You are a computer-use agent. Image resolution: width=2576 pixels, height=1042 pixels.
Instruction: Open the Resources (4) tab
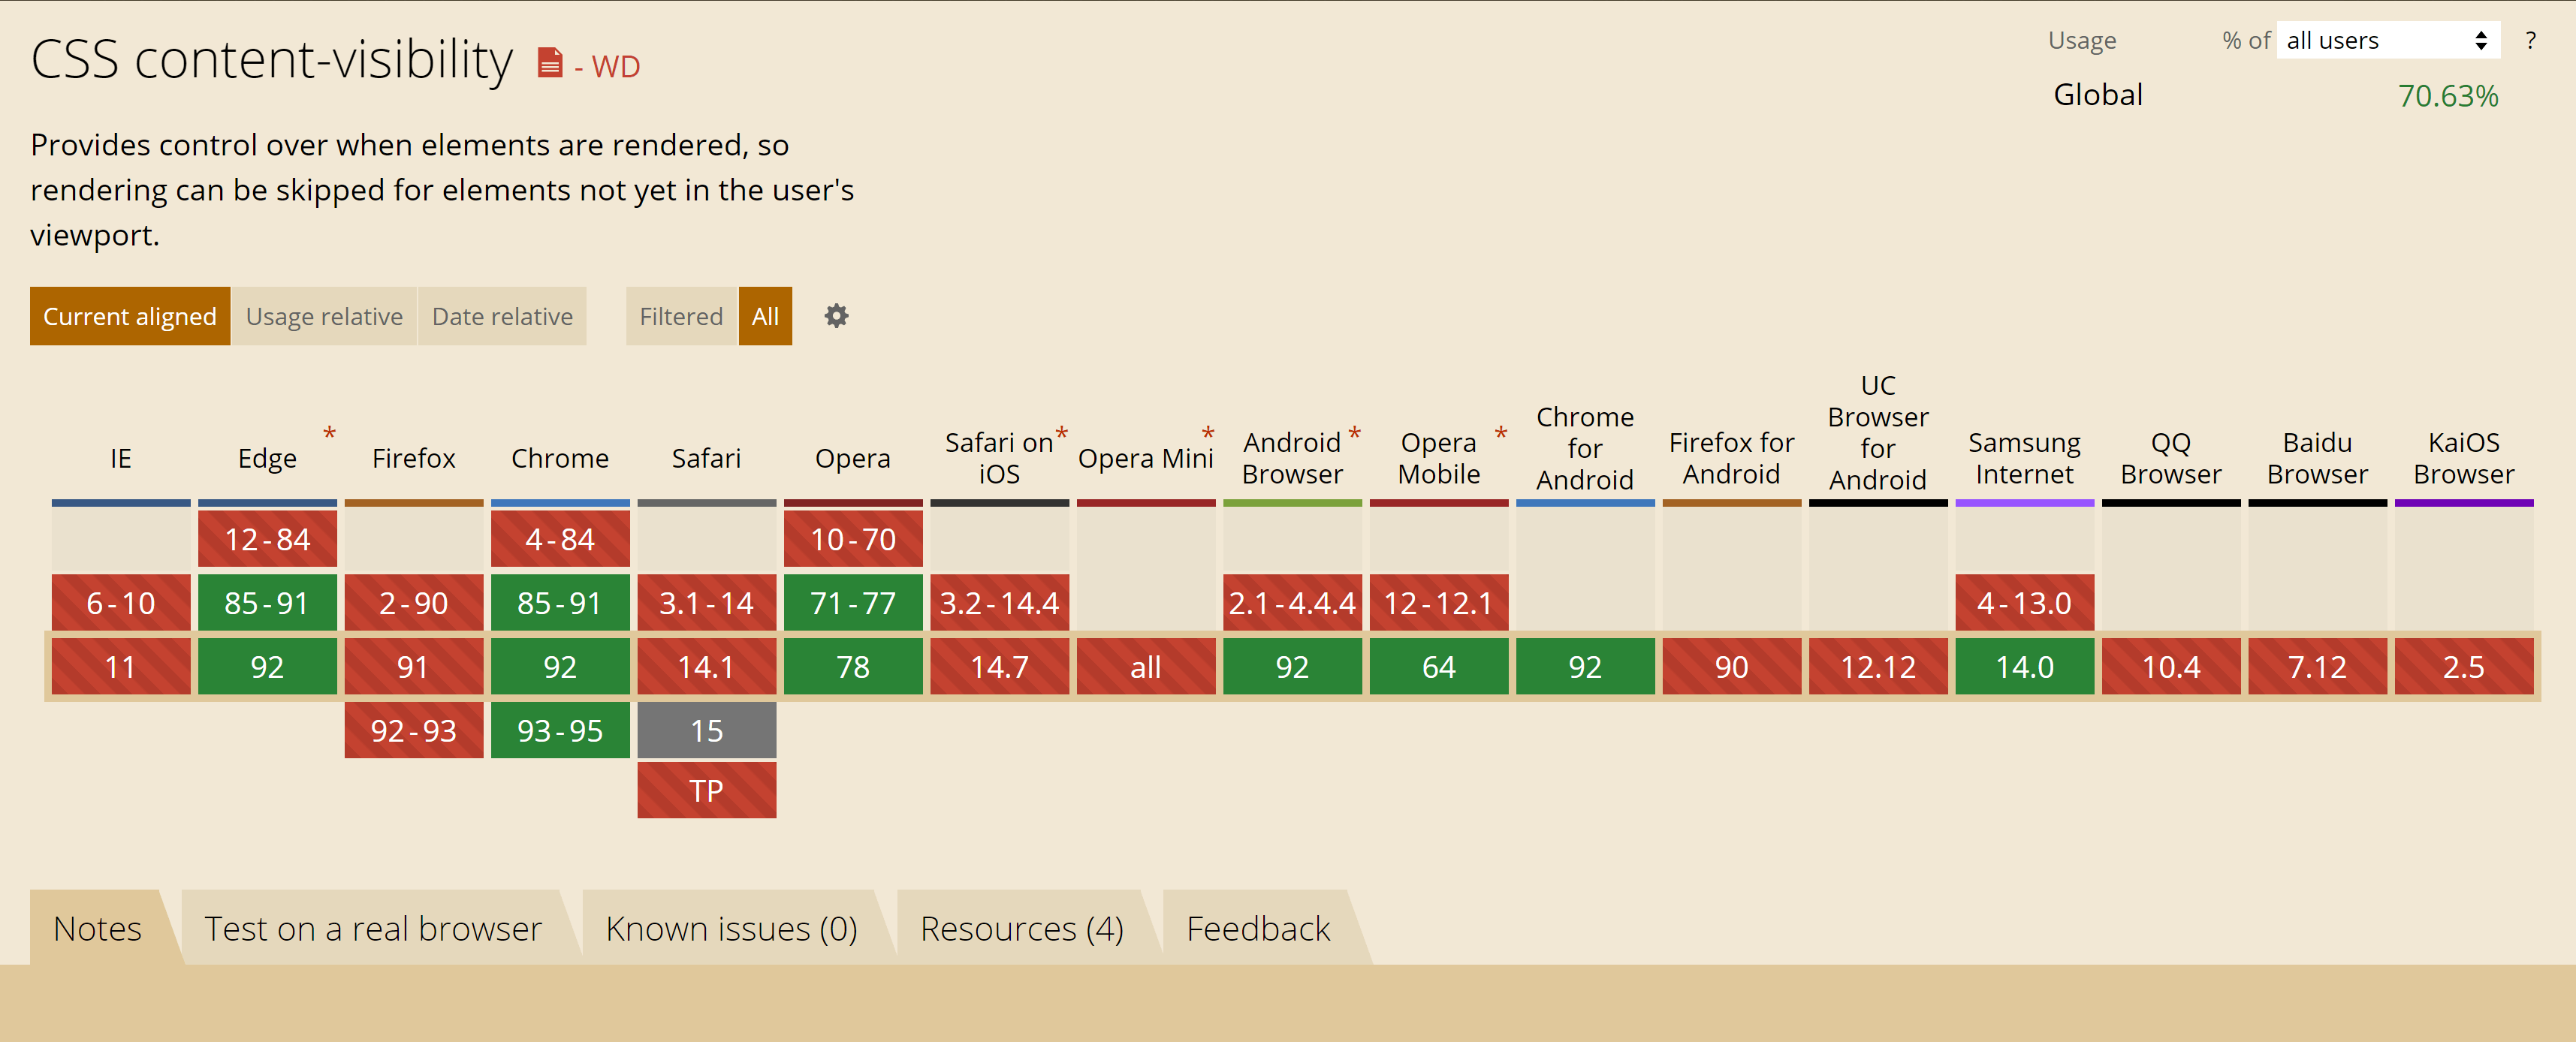[1021, 928]
